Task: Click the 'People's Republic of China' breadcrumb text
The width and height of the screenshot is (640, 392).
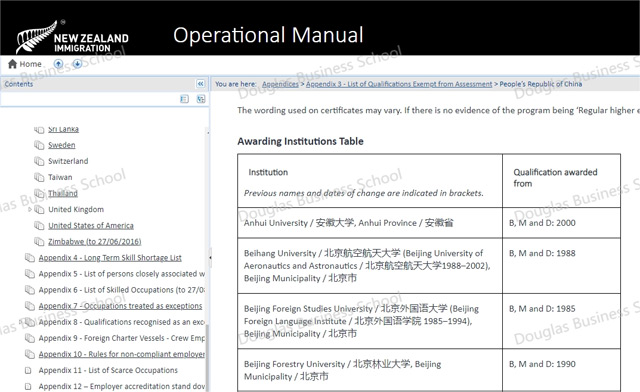Action: [541, 84]
